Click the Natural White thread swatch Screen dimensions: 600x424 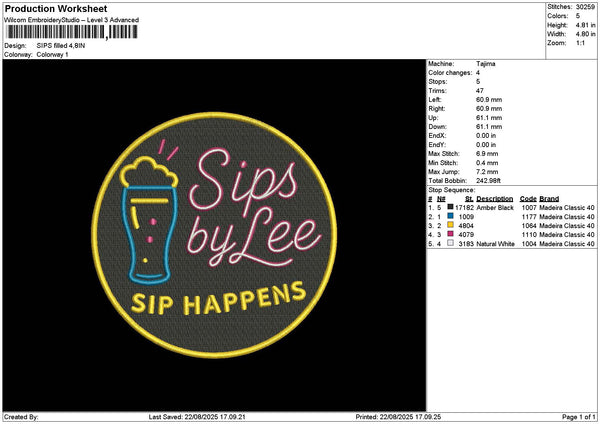[x=450, y=243]
